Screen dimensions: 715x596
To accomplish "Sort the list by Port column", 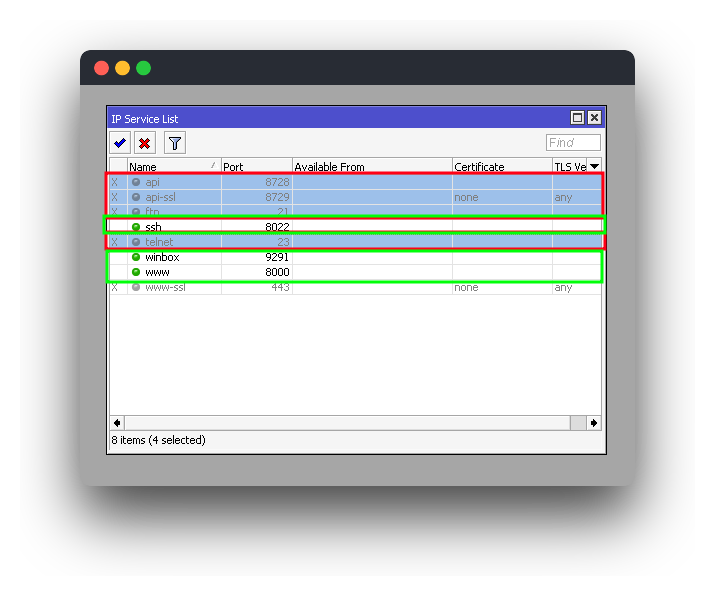I will tap(255, 166).
